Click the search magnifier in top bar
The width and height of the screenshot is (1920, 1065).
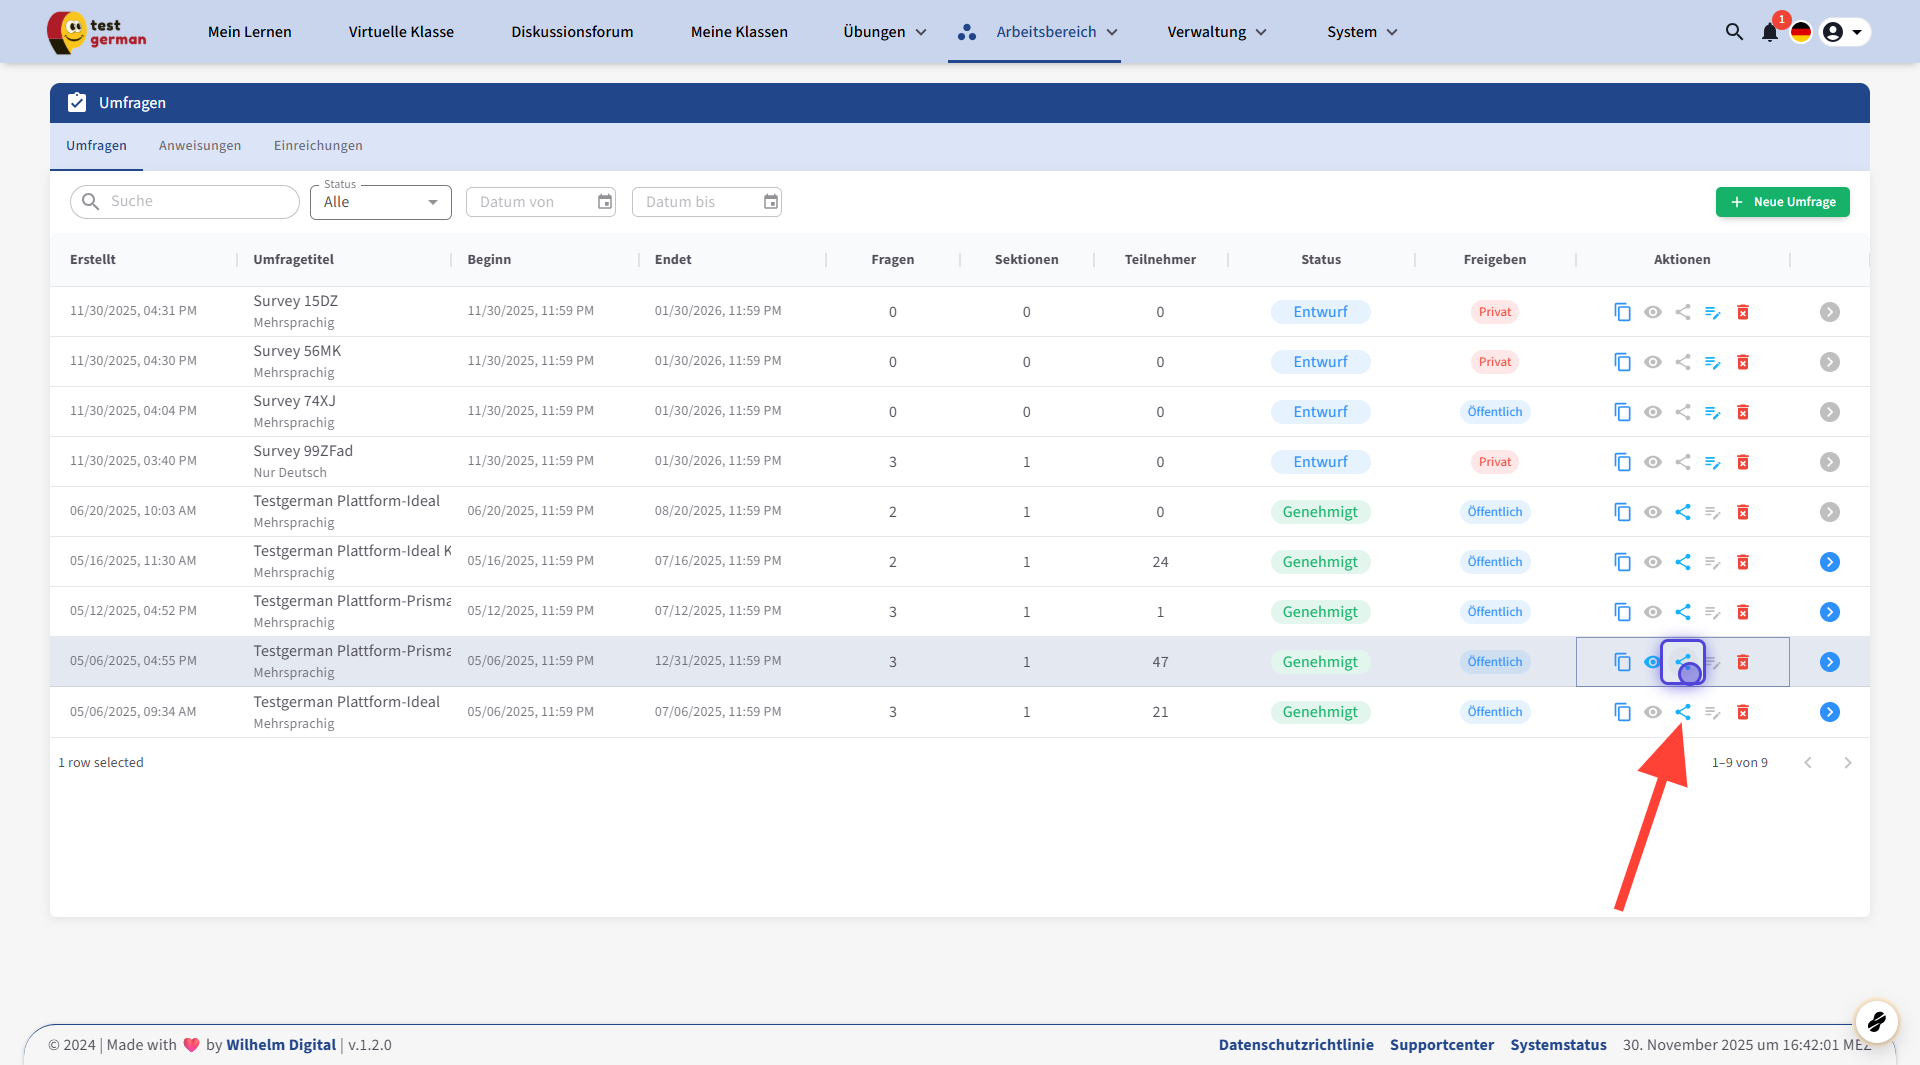click(x=1734, y=32)
